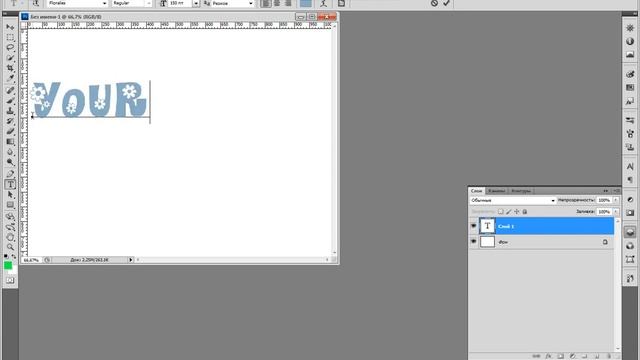The width and height of the screenshot is (640, 360).
Task: Right align text button
Action: pos(288,3)
